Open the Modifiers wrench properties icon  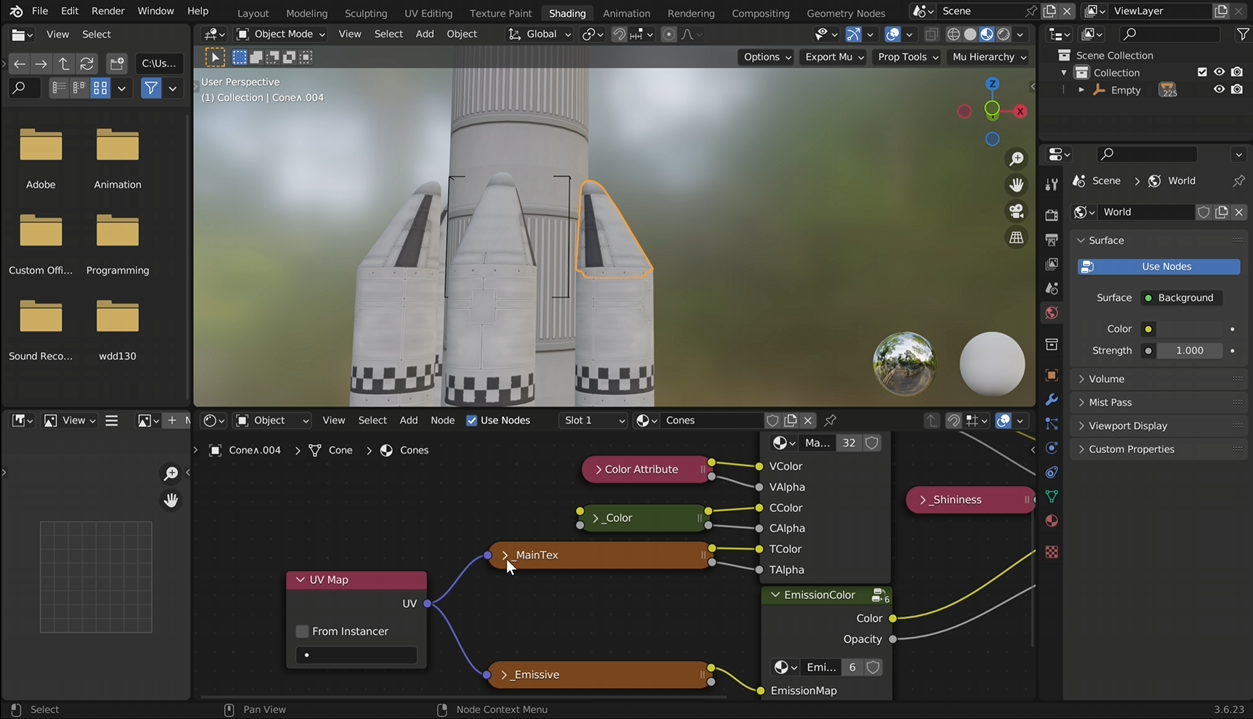pyautogui.click(x=1051, y=399)
